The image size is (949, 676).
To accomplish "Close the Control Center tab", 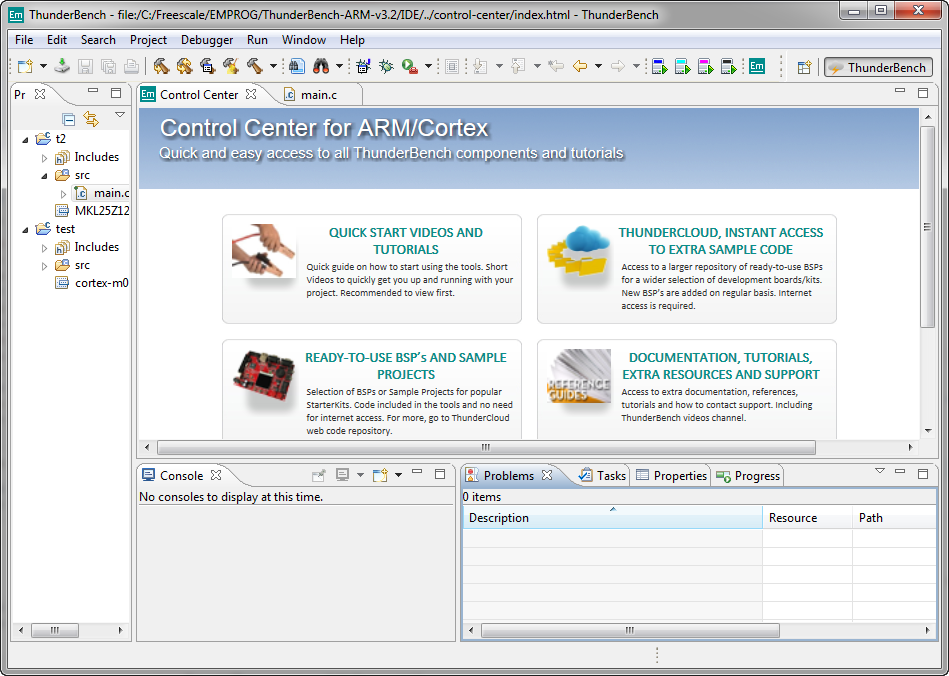I will coord(252,94).
